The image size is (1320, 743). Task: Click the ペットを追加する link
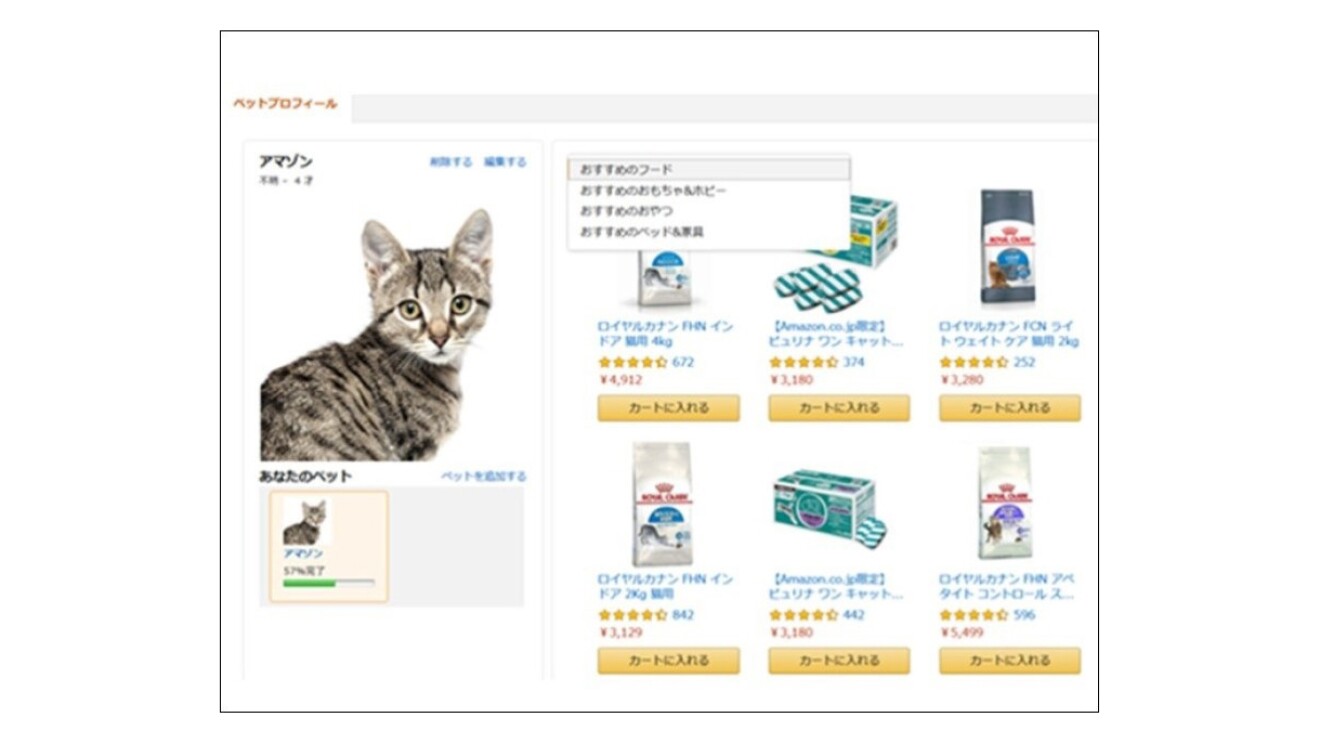[x=483, y=477]
